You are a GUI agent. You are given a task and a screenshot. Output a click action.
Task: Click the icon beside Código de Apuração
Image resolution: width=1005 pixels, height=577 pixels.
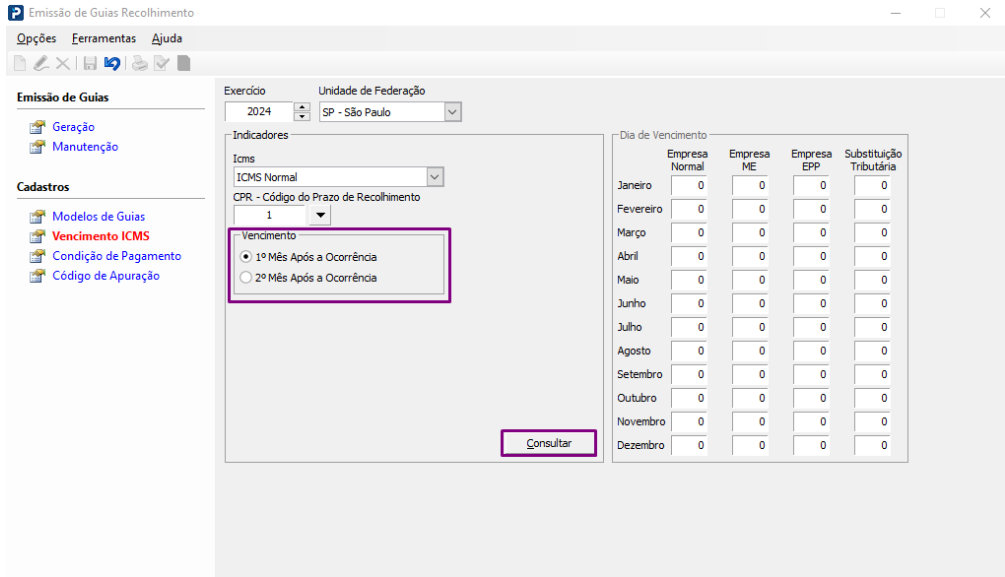click(x=38, y=276)
